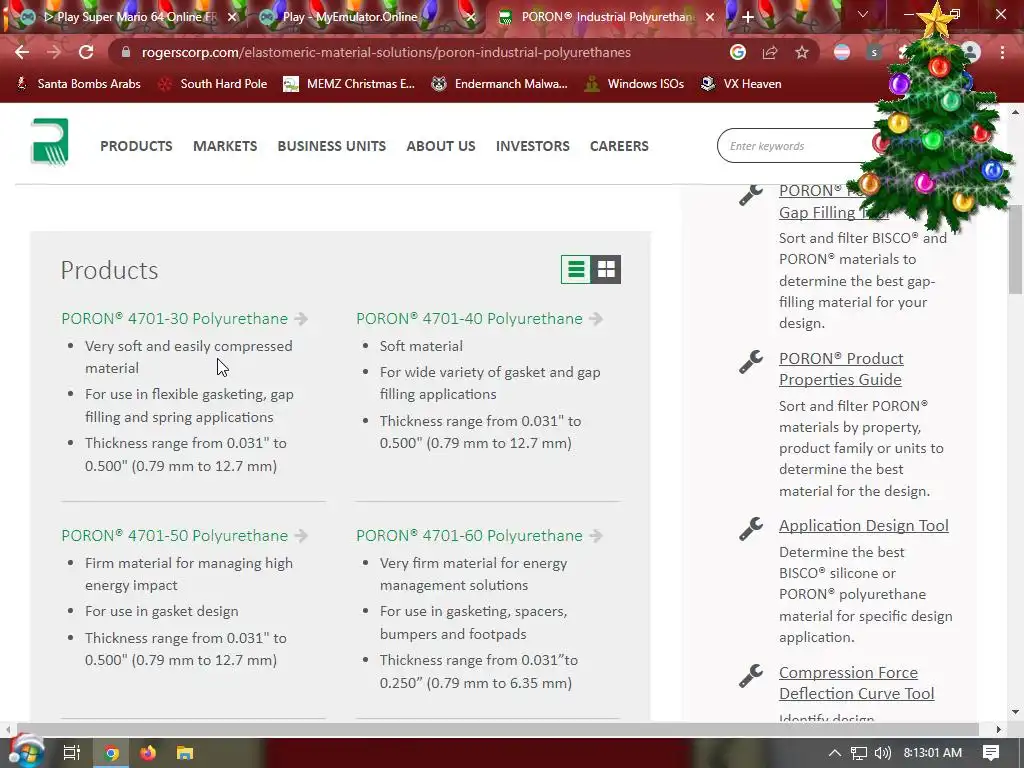This screenshot has height=768, width=1024.
Task: Click the site lock icon in address bar
Action: point(125,52)
